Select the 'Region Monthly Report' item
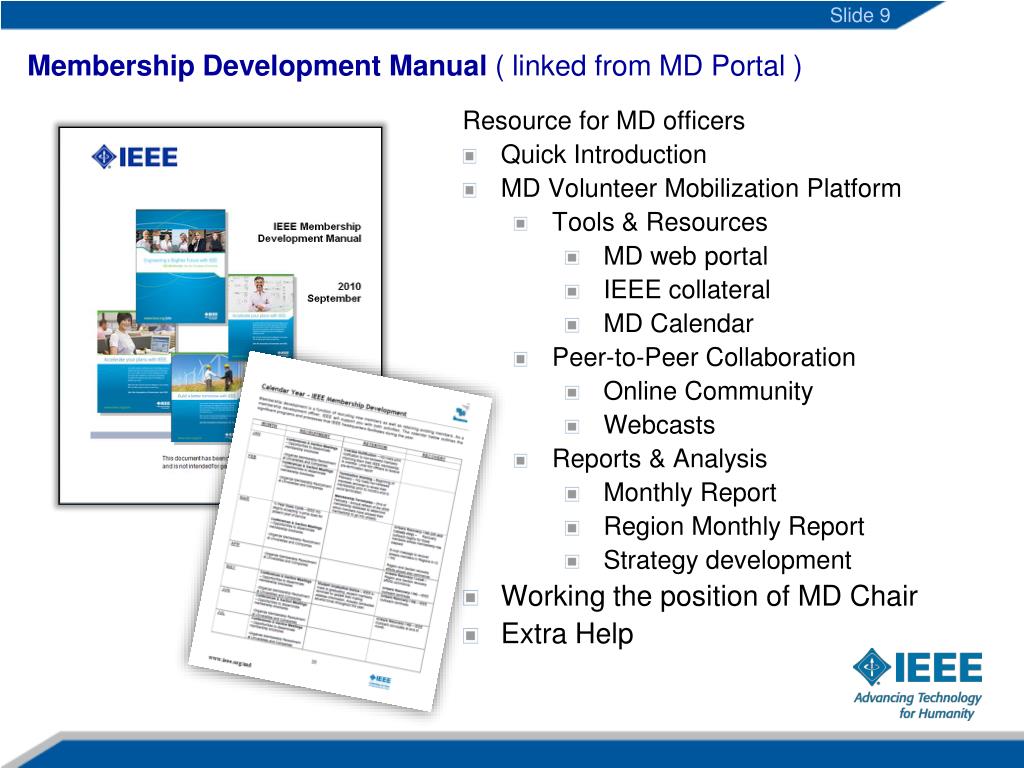 (x=734, y=526)
